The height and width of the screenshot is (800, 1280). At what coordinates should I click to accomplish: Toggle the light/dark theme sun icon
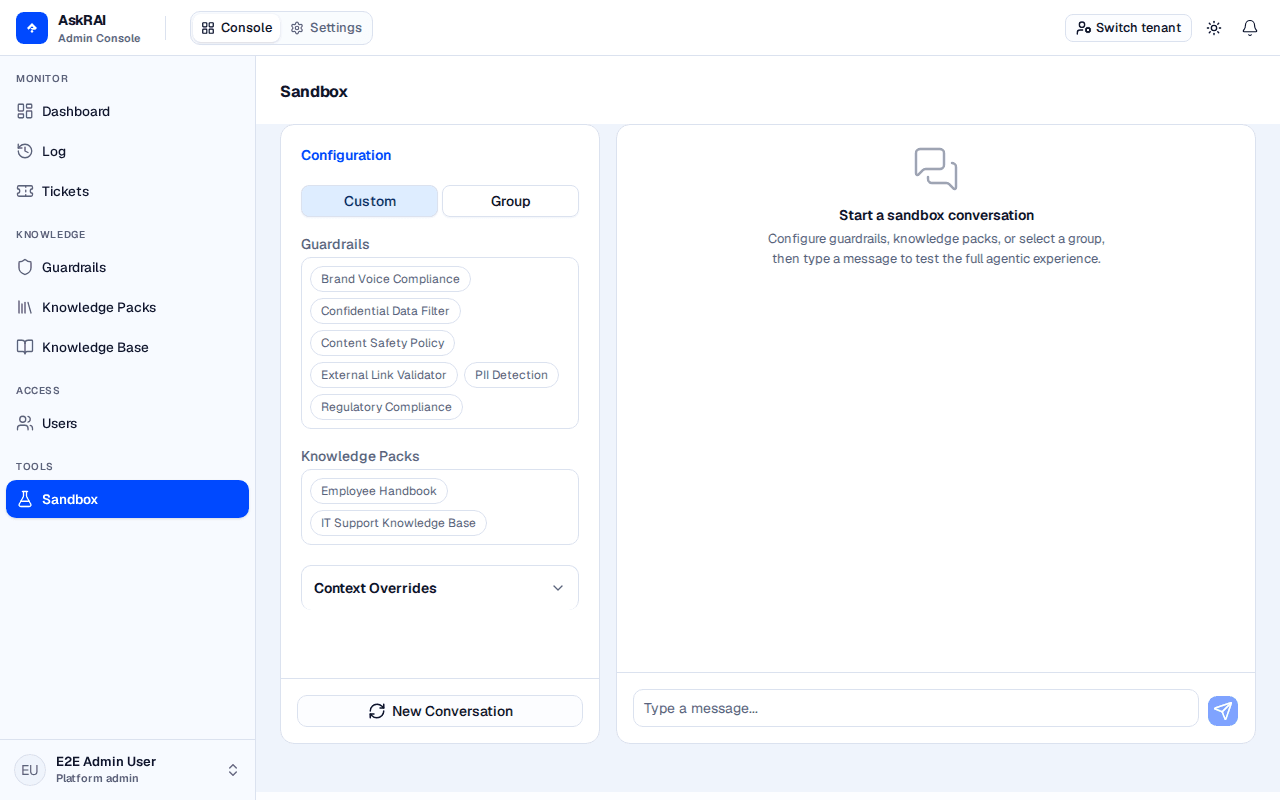click(1214, 28)
